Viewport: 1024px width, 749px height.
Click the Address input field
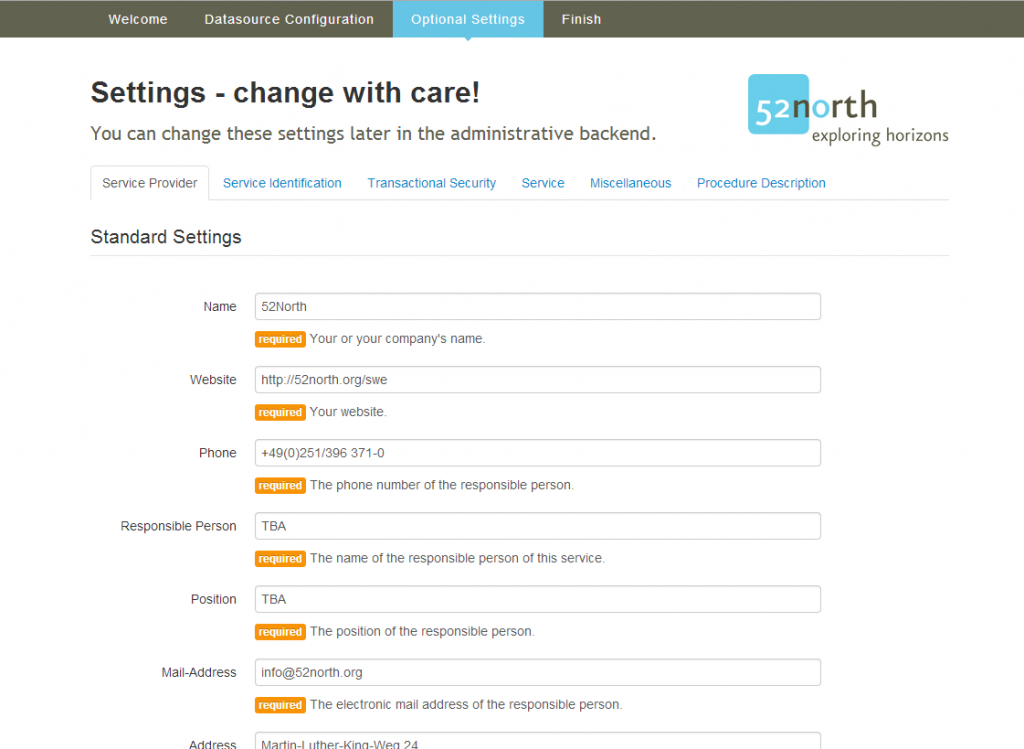(x=537, y=741)
